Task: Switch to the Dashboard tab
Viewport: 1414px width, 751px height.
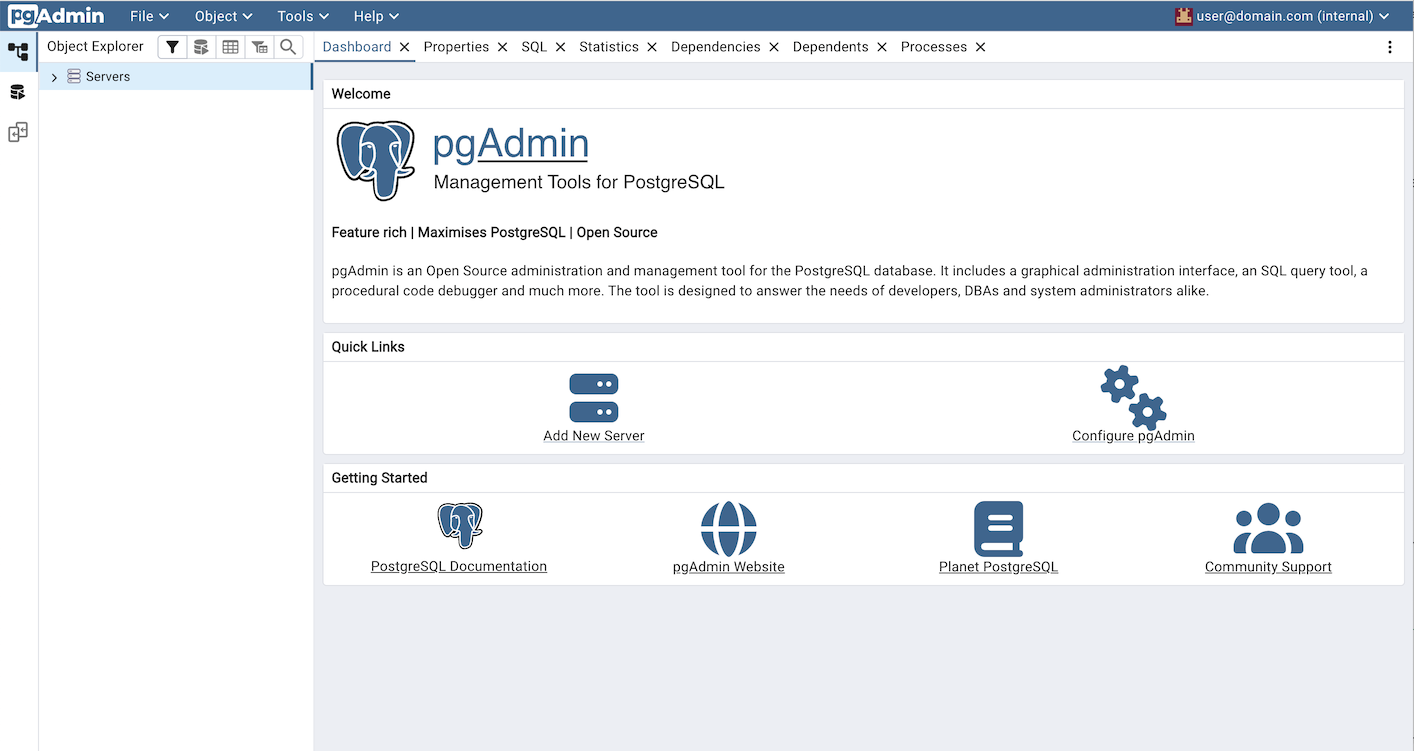Action: point(357,47)
